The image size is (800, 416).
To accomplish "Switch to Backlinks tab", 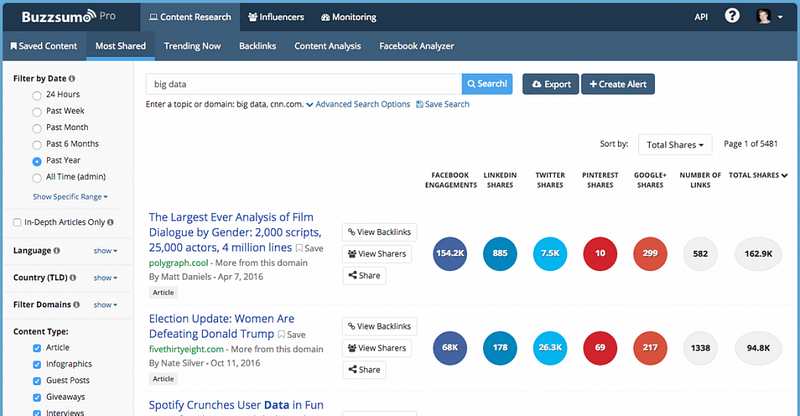I will click(x=258, y=46).
